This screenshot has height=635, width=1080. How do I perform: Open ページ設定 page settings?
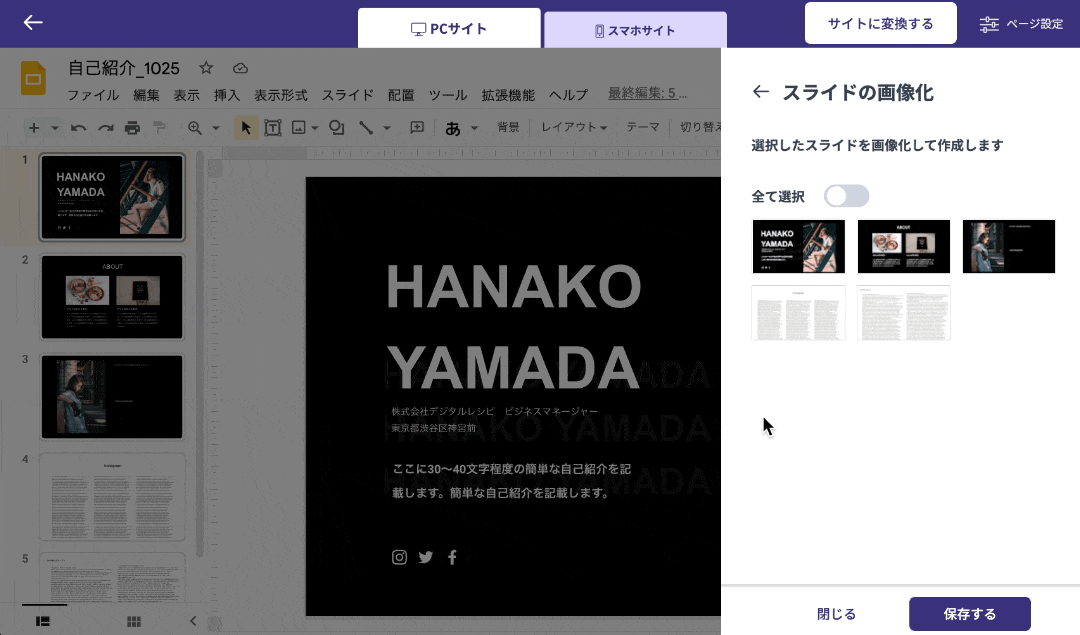tap(1020, 24)
